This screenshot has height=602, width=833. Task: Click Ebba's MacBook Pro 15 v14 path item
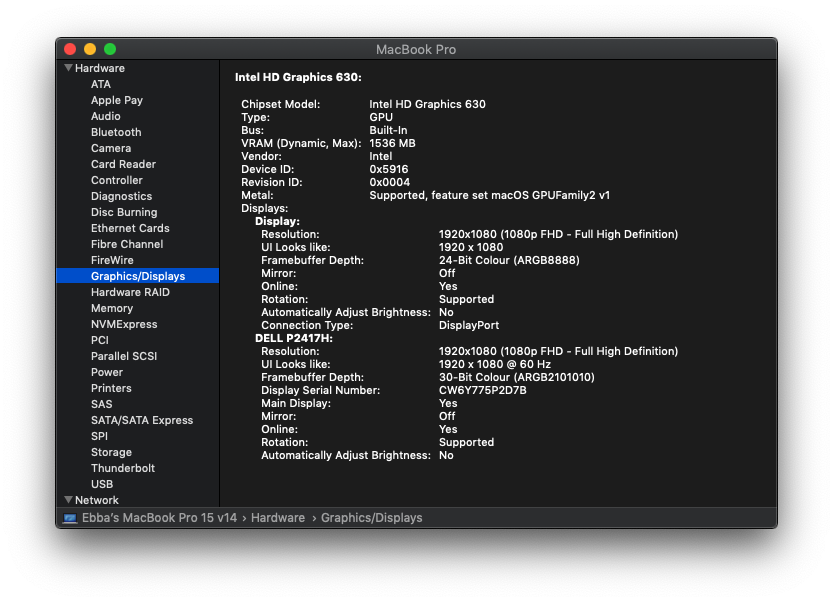click(159, 518)
